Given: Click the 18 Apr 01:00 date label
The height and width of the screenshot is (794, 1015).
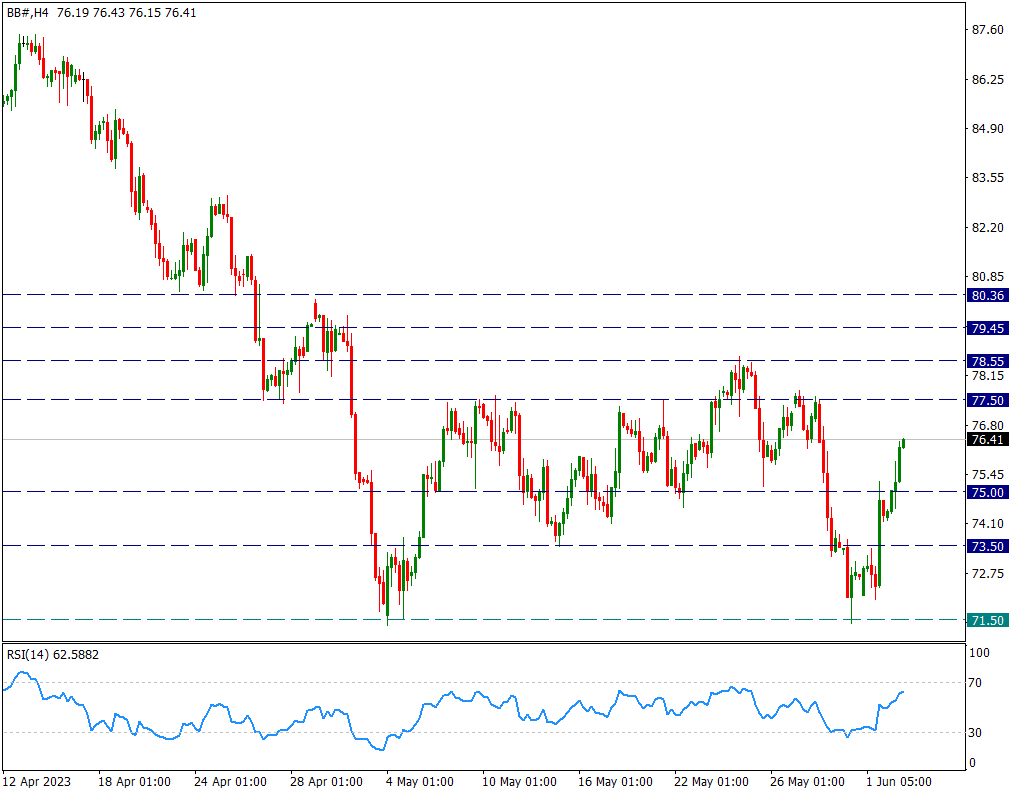Looking at the screenshot, I should click(134, 782).
